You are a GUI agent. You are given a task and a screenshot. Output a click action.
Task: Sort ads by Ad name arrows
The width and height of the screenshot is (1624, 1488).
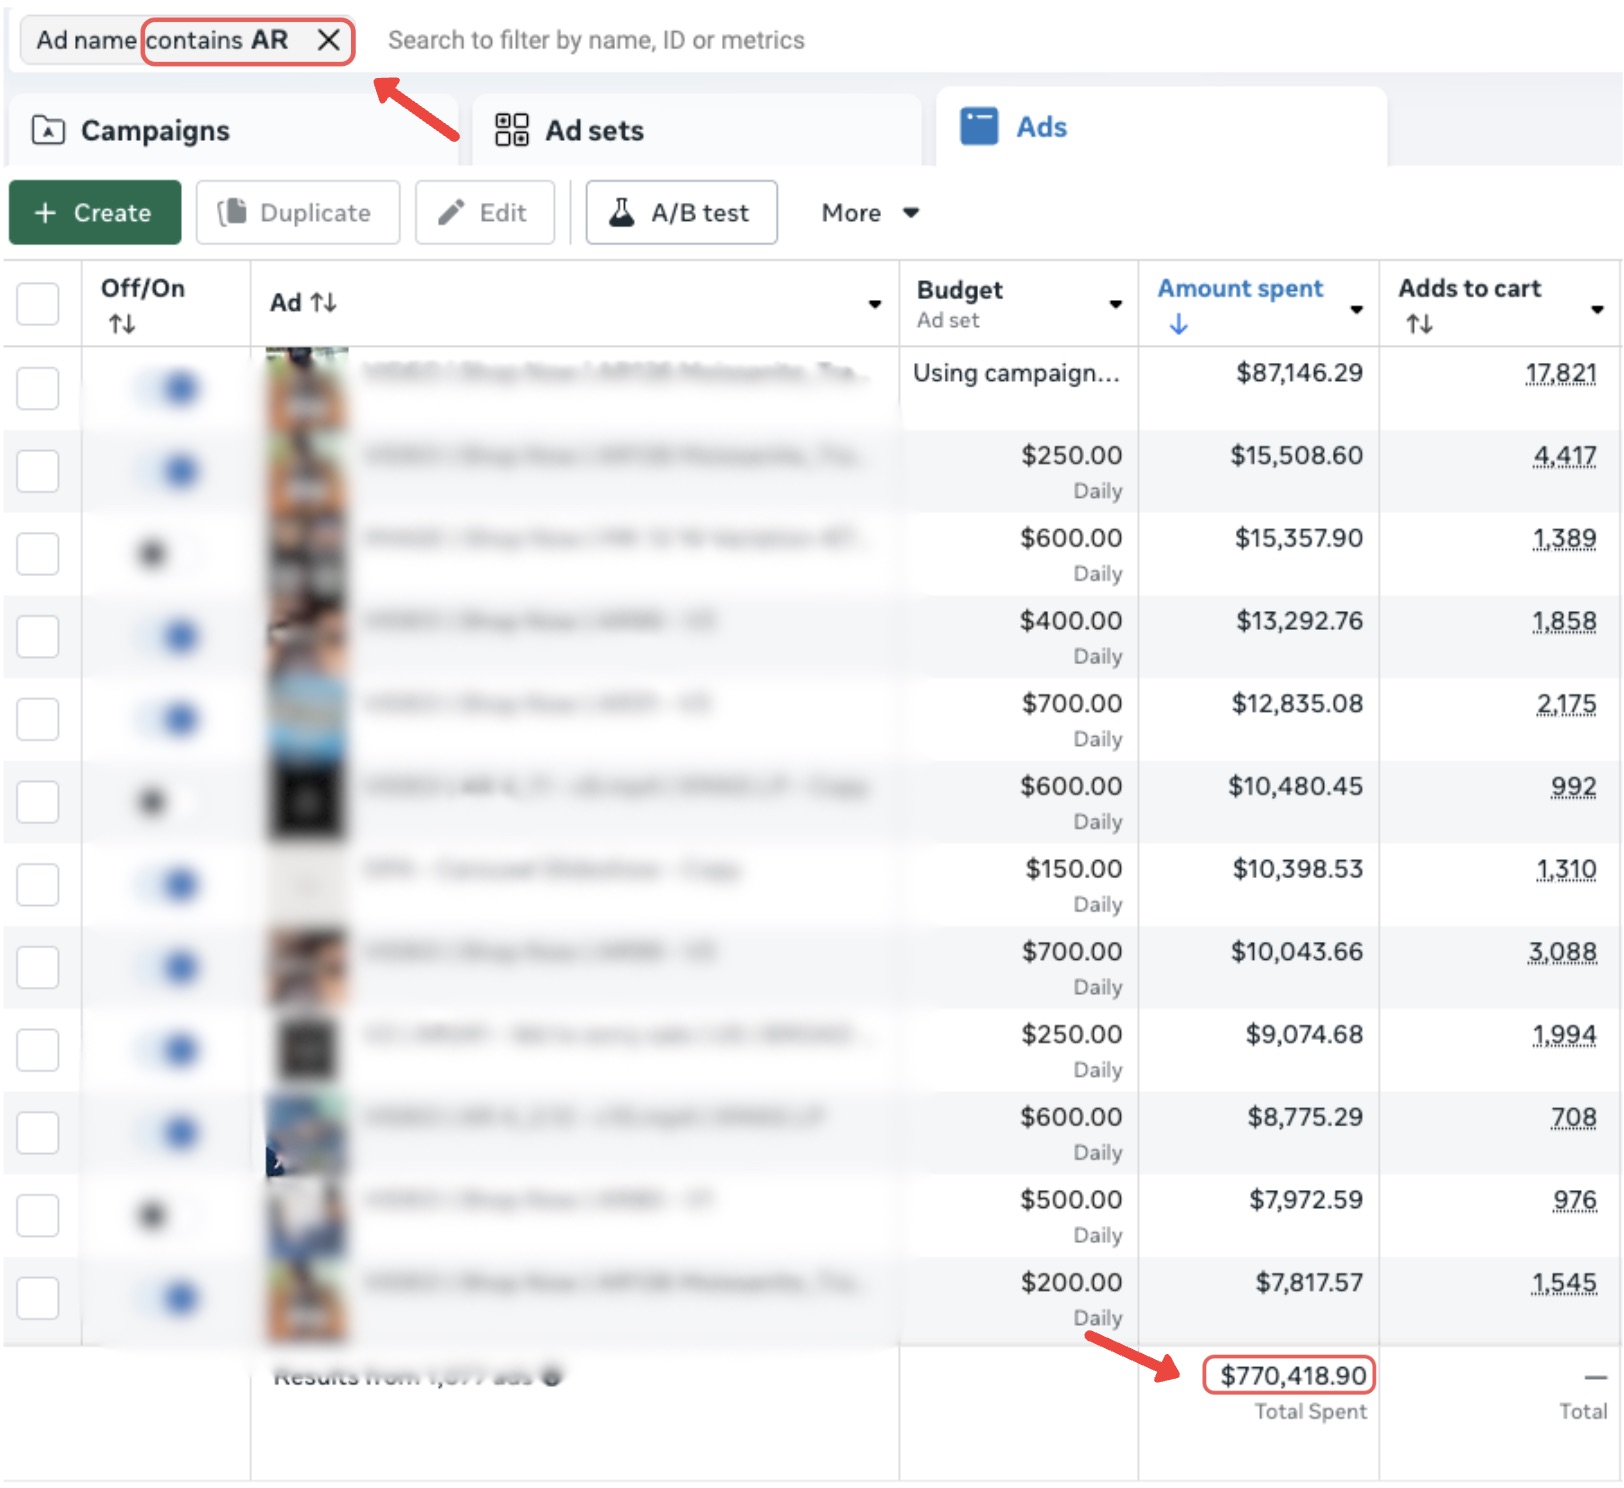(323, 302)
